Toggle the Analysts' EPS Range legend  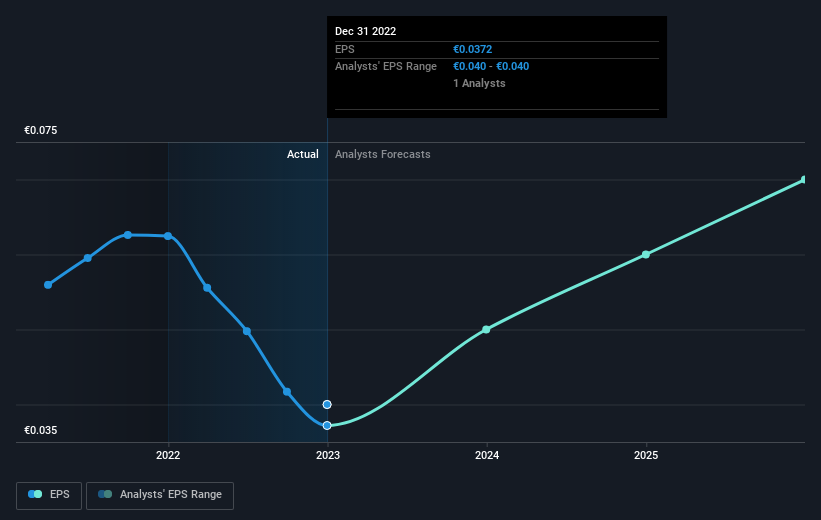point(160,495)
